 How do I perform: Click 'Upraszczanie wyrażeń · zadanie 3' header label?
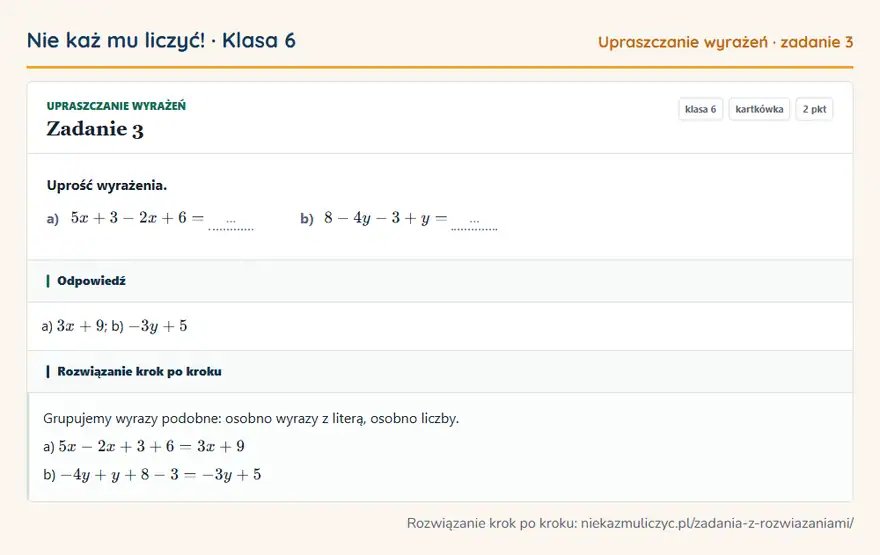tap(725, 42)
